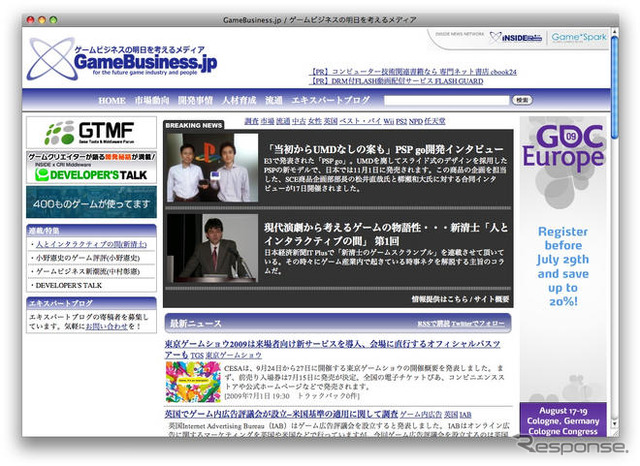The height and width of the screenshot is (466, 640).
Task: Open ゲームビジネス新潮流(中村彰憲) sidebar link
Action: coord(88,271)
